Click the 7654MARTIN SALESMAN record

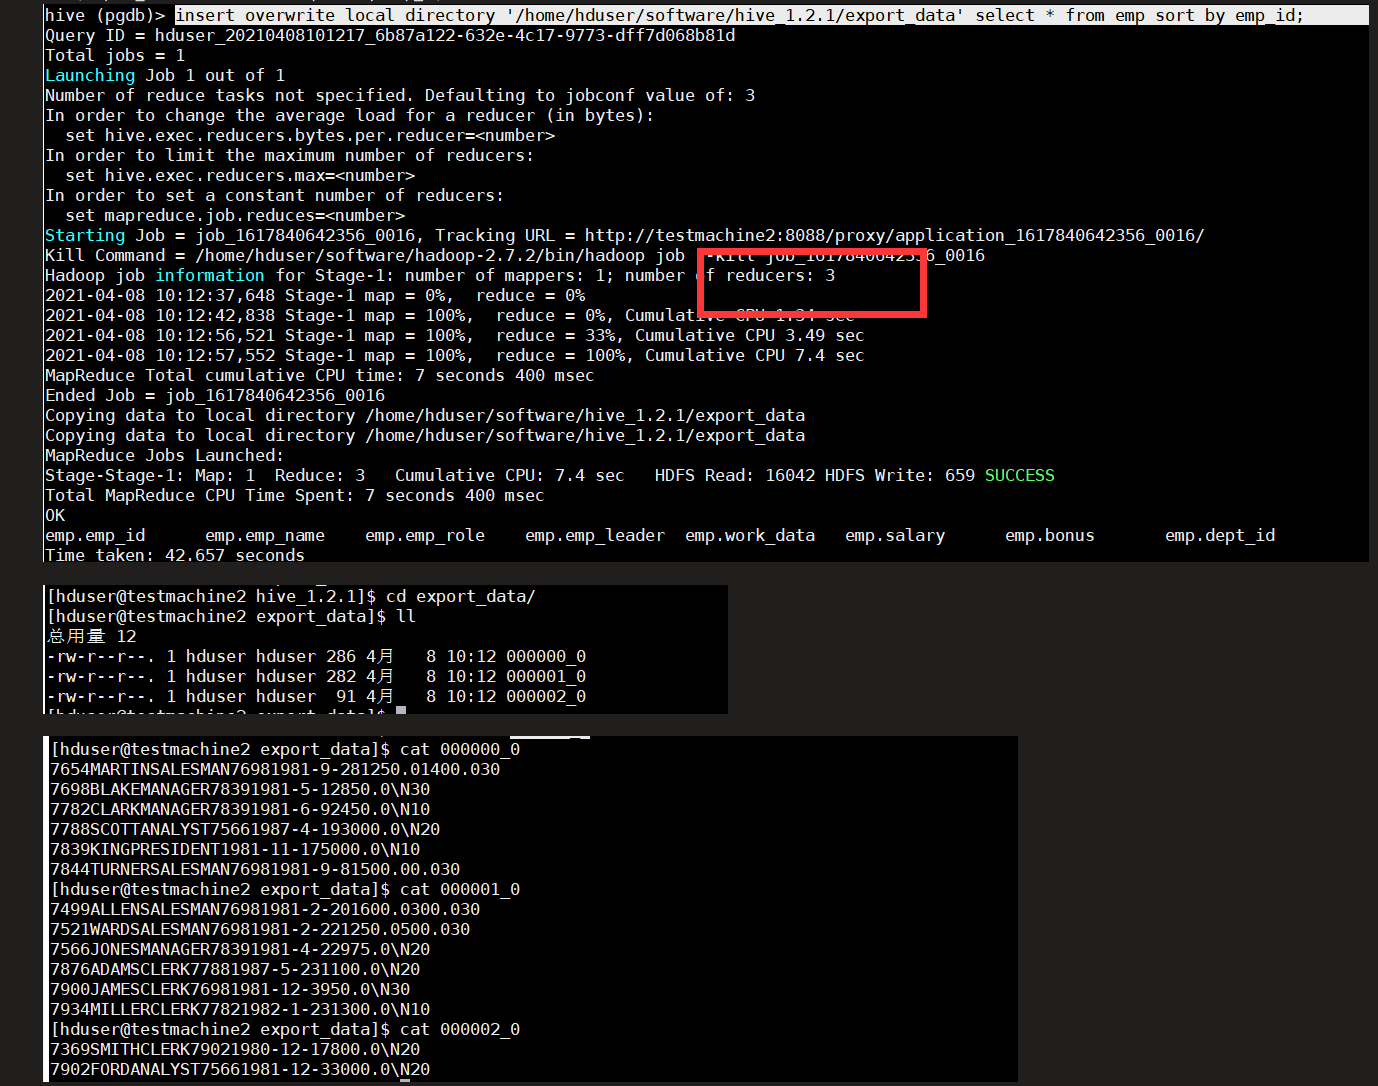coord(275,769)
